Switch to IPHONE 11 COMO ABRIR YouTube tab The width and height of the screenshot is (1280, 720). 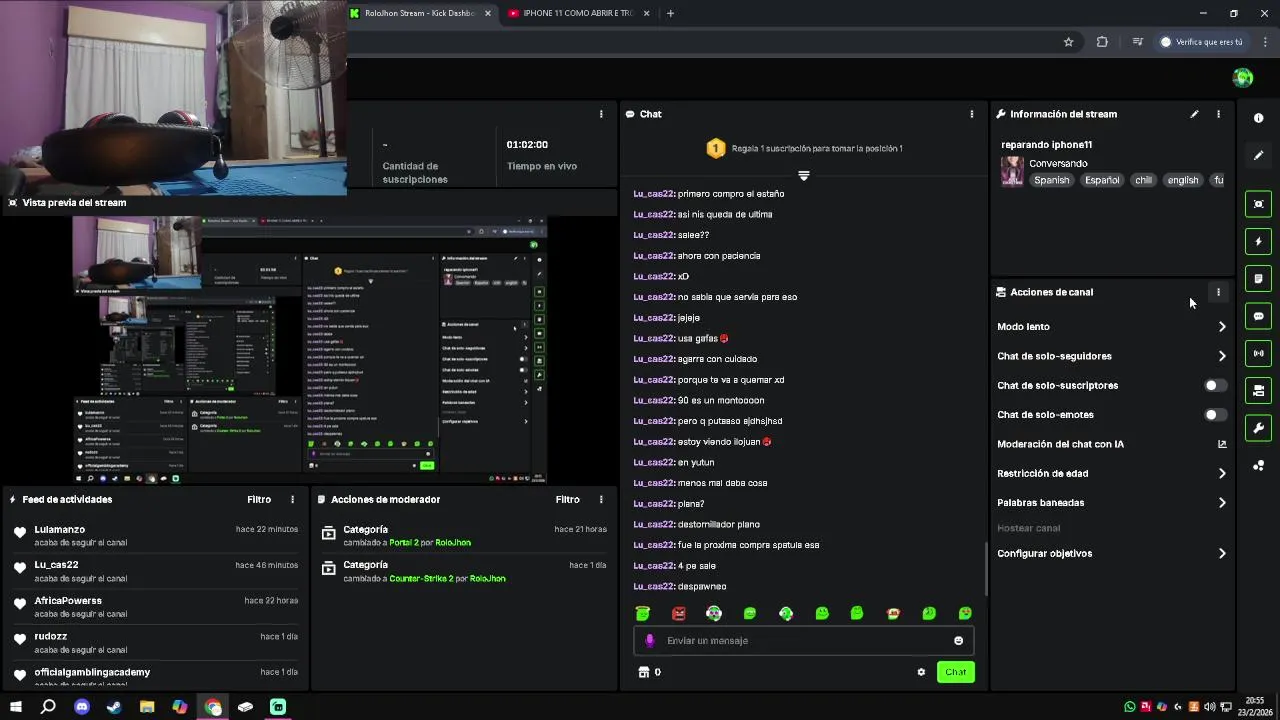tap(578, 13)
